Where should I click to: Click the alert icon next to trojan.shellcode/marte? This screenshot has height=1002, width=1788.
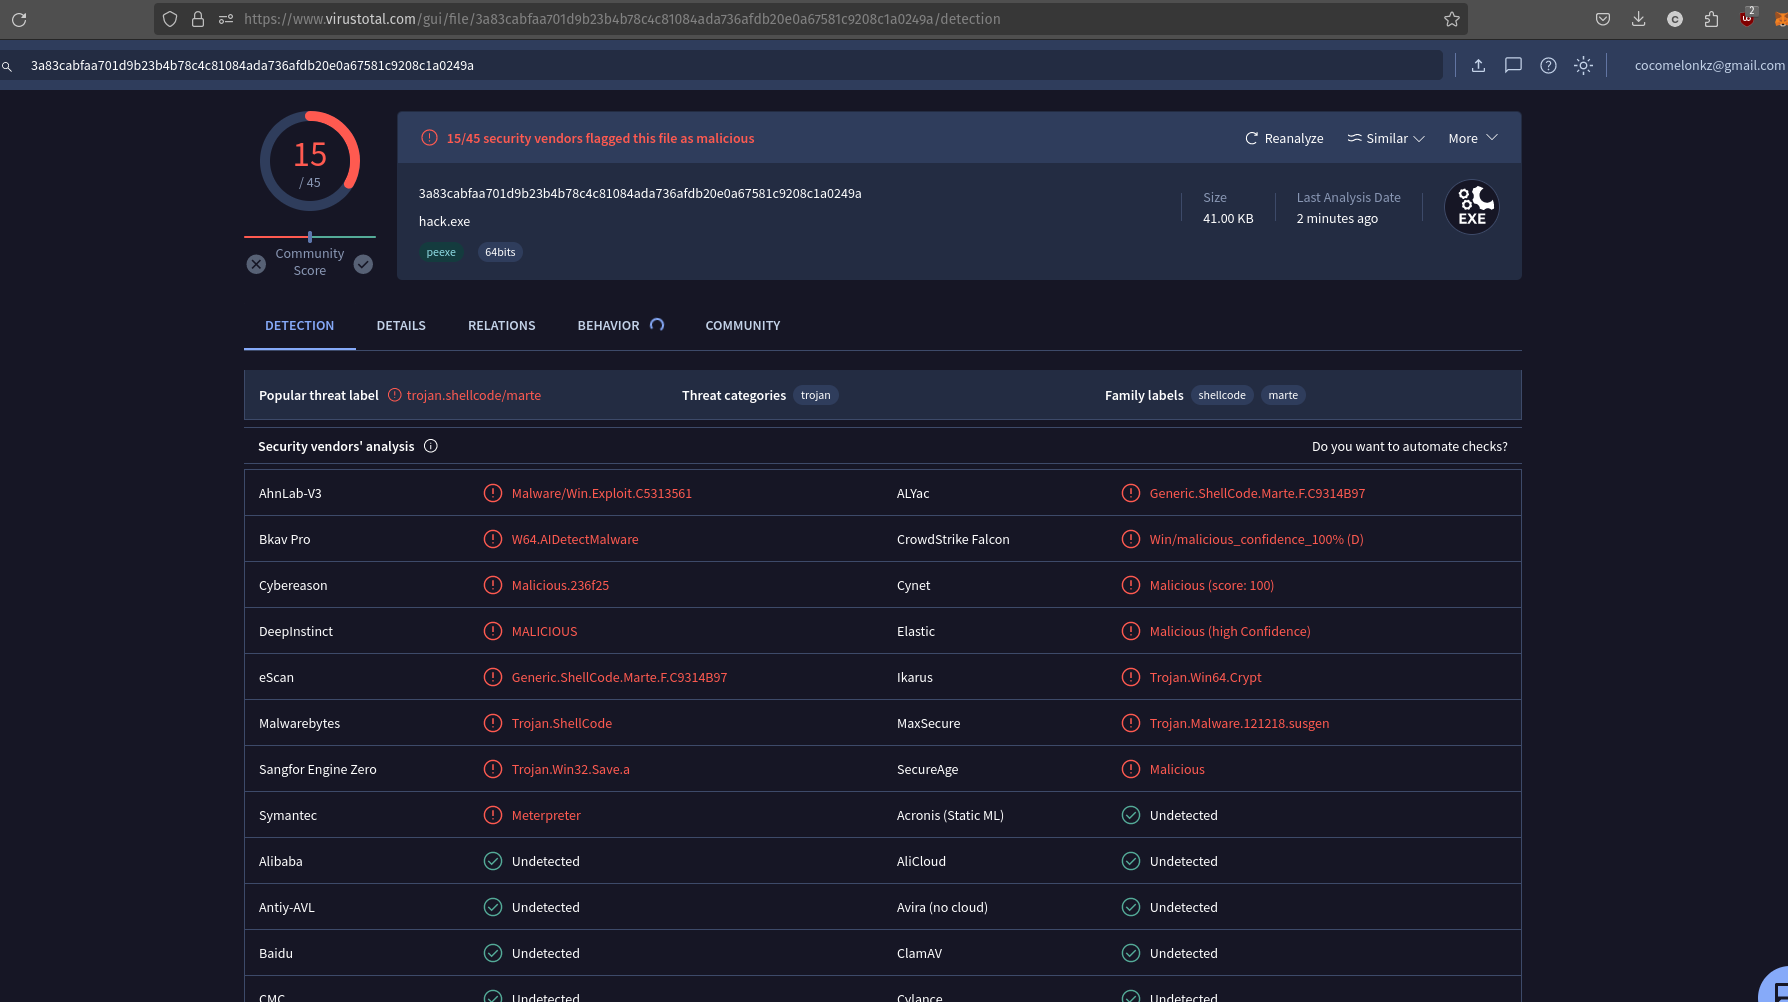click(x=394, y=395)
